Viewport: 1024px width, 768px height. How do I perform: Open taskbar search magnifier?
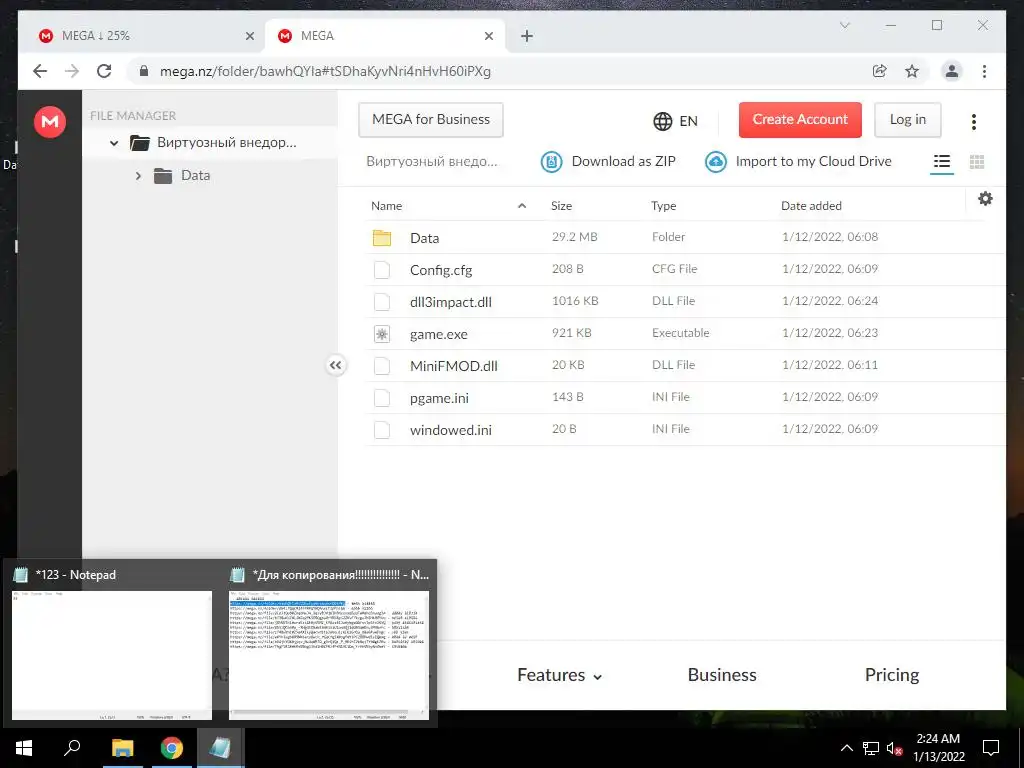(x=72, y=748)
